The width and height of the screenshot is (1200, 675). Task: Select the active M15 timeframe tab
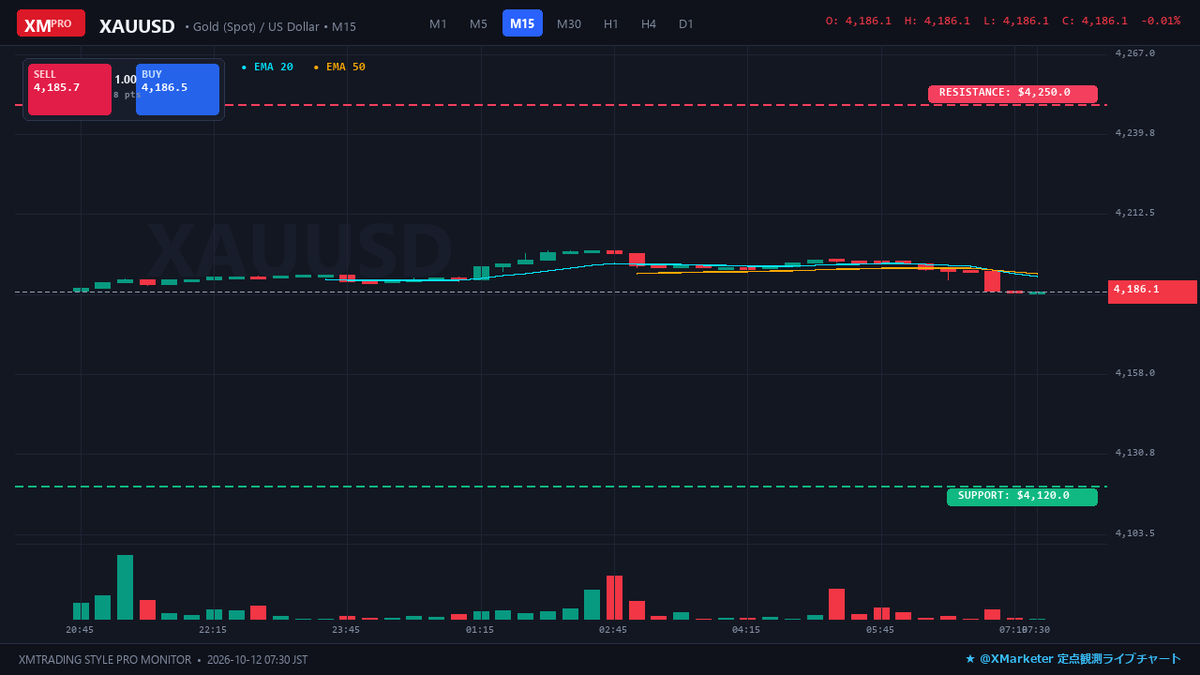pos(522,23)
